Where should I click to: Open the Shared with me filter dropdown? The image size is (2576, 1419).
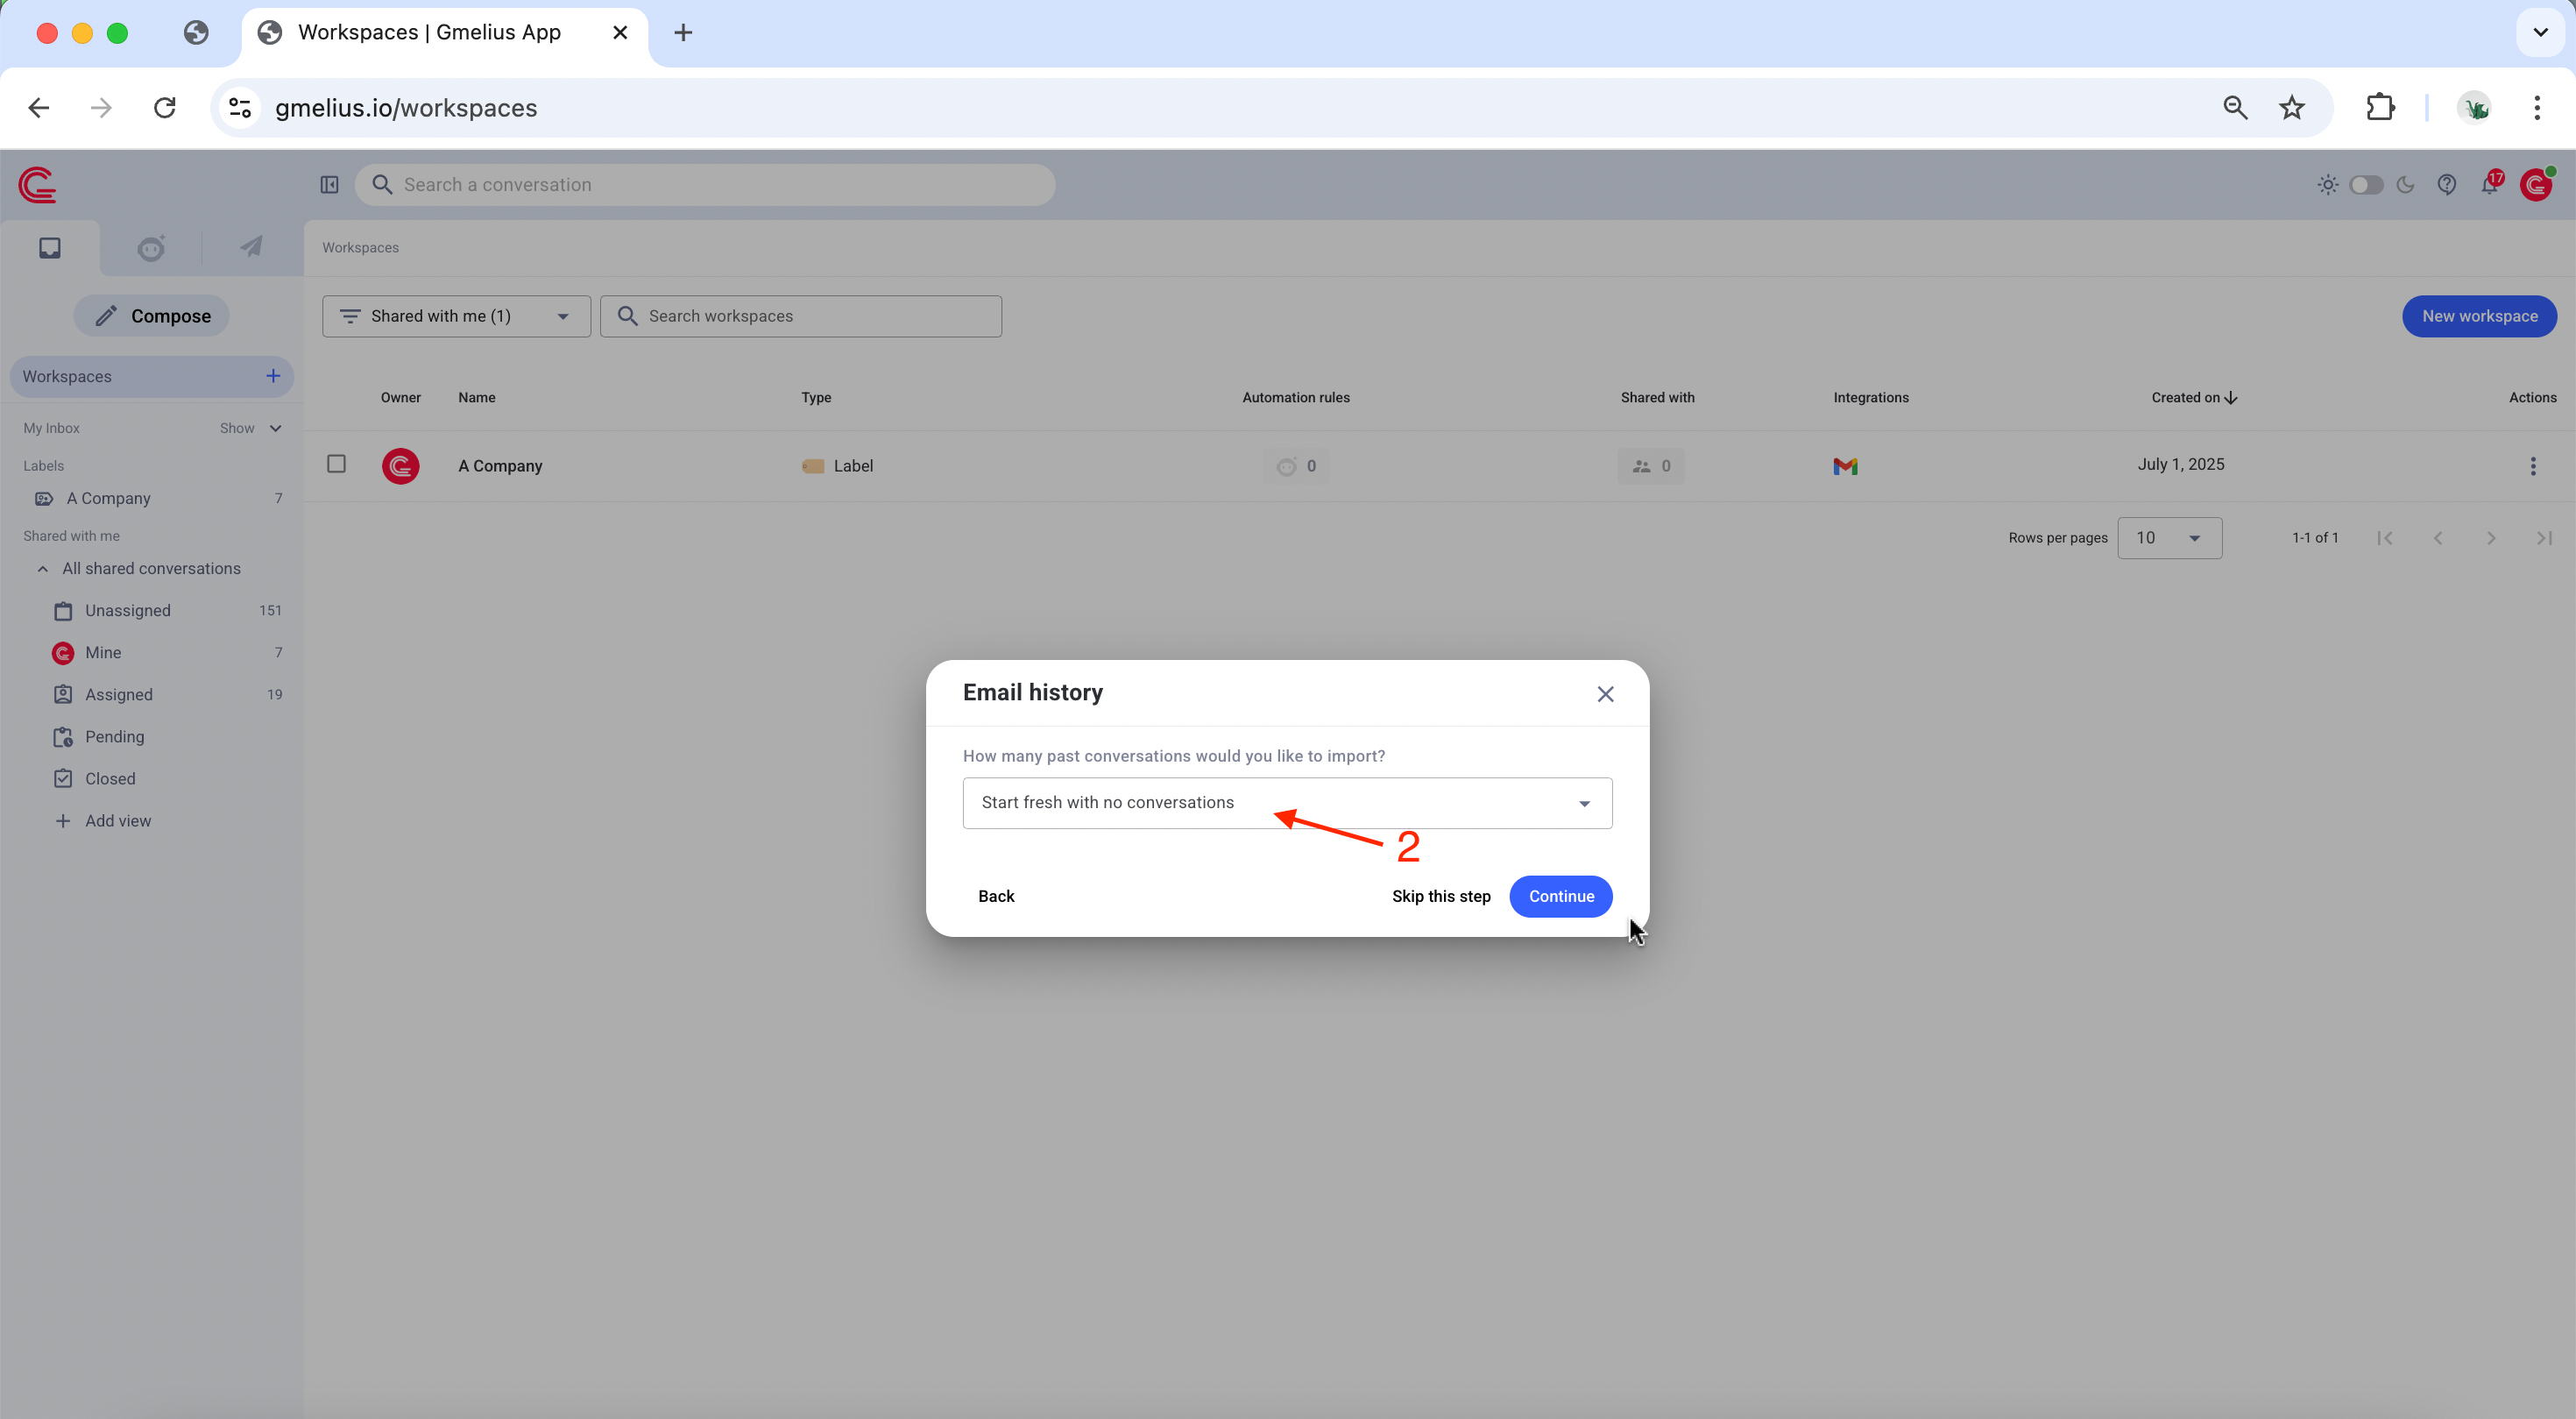tap(456, 316)
